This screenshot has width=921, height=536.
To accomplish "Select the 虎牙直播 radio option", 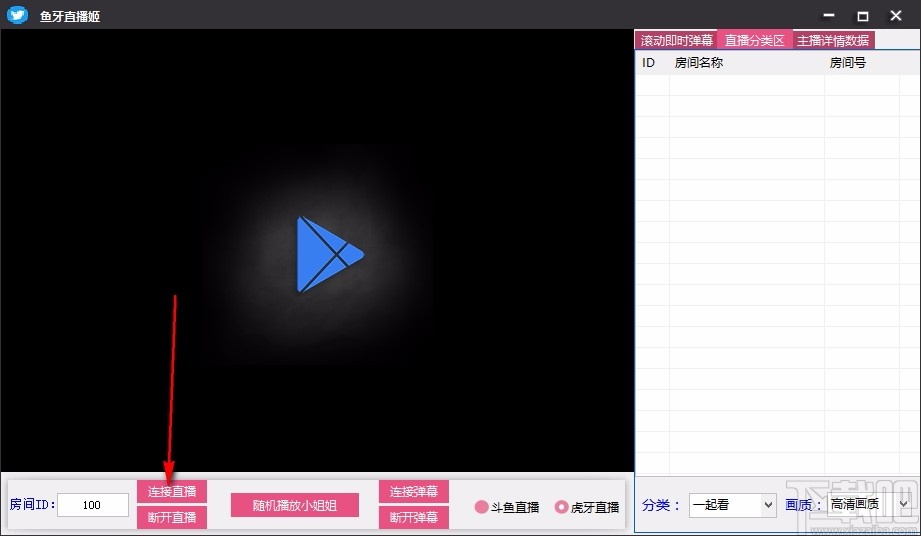I will [587, 507].
